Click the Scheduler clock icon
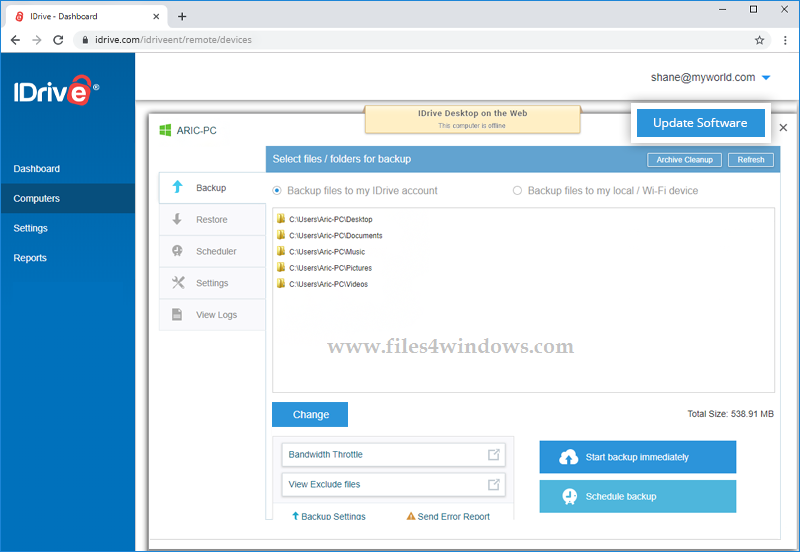The width and height of the screenshot is (800, 552). [177, 250]
